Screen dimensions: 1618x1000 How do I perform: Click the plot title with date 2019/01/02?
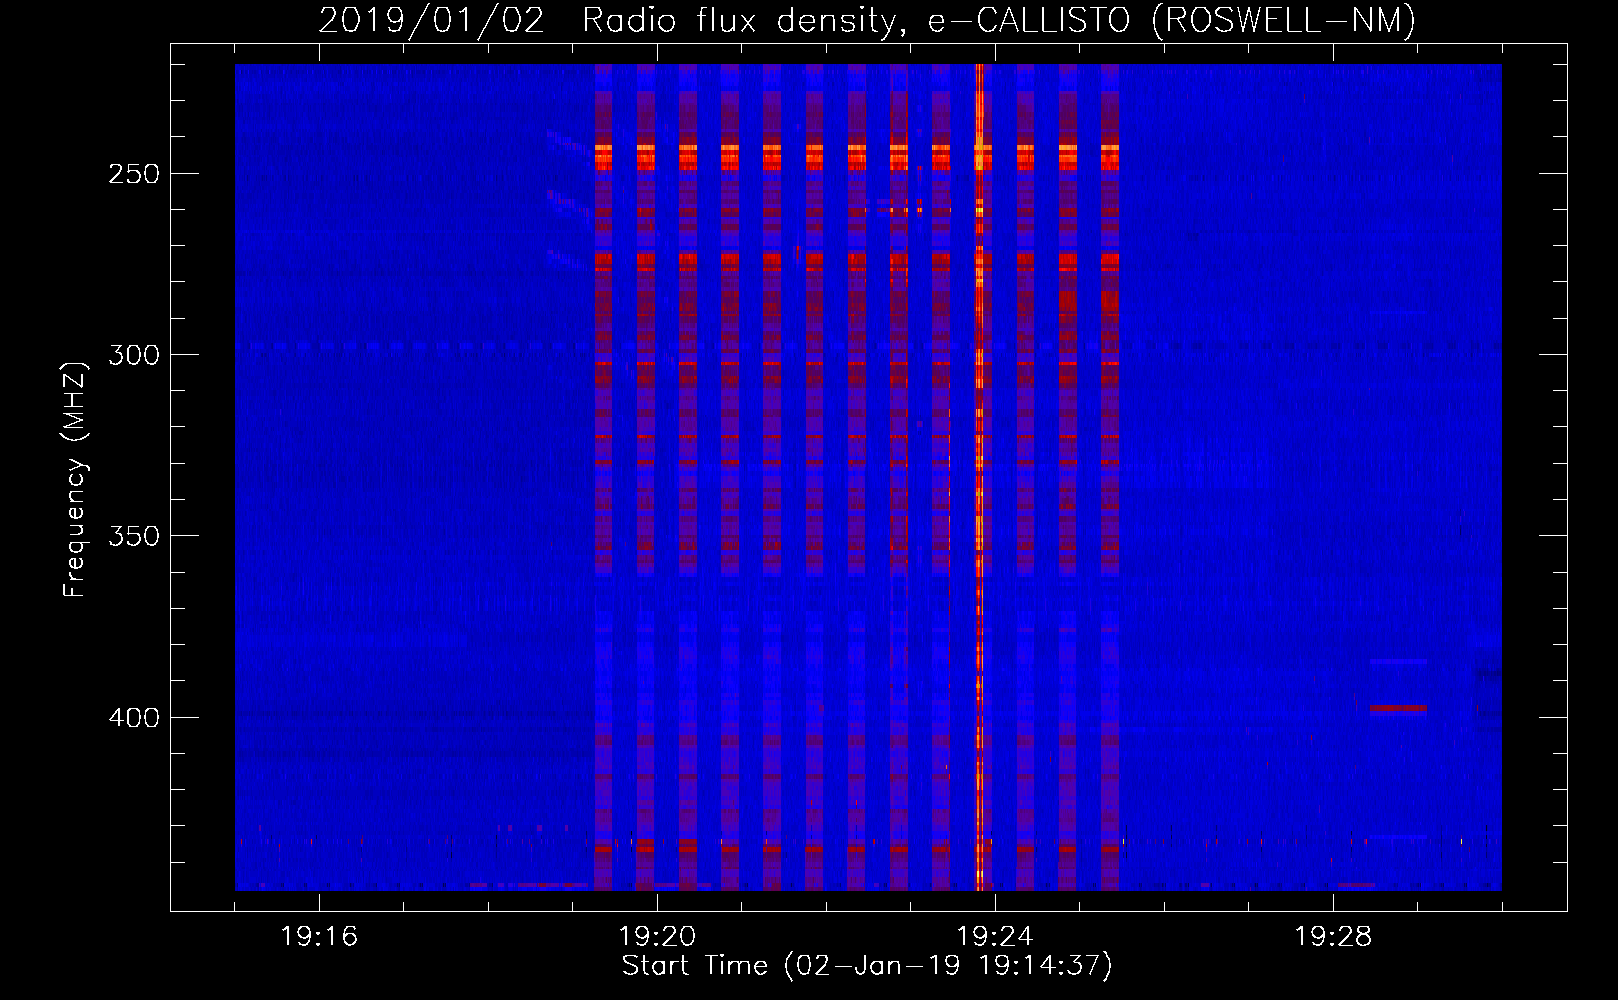[x=867, y=20]
